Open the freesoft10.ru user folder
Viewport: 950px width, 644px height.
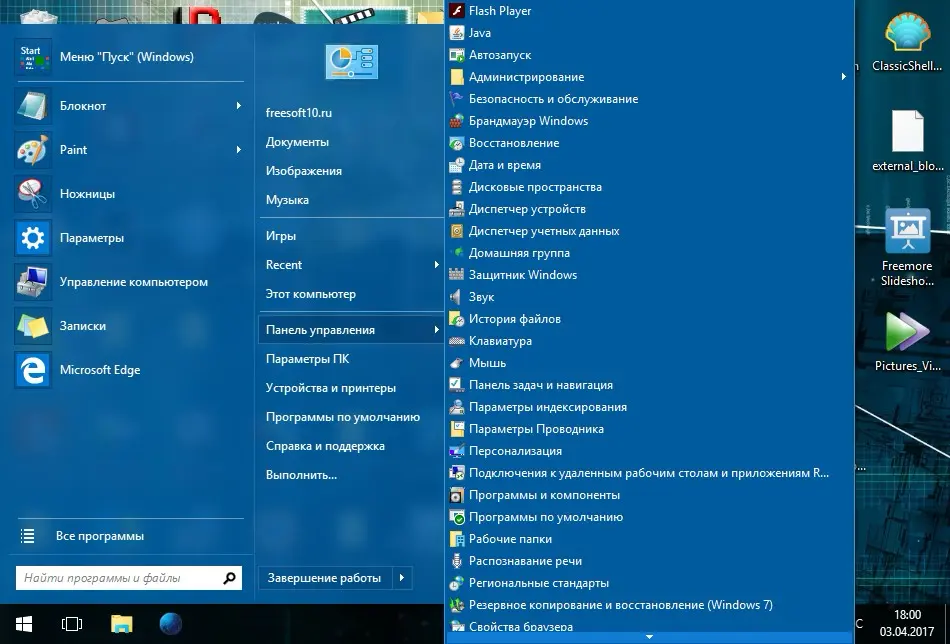[299, 113]
